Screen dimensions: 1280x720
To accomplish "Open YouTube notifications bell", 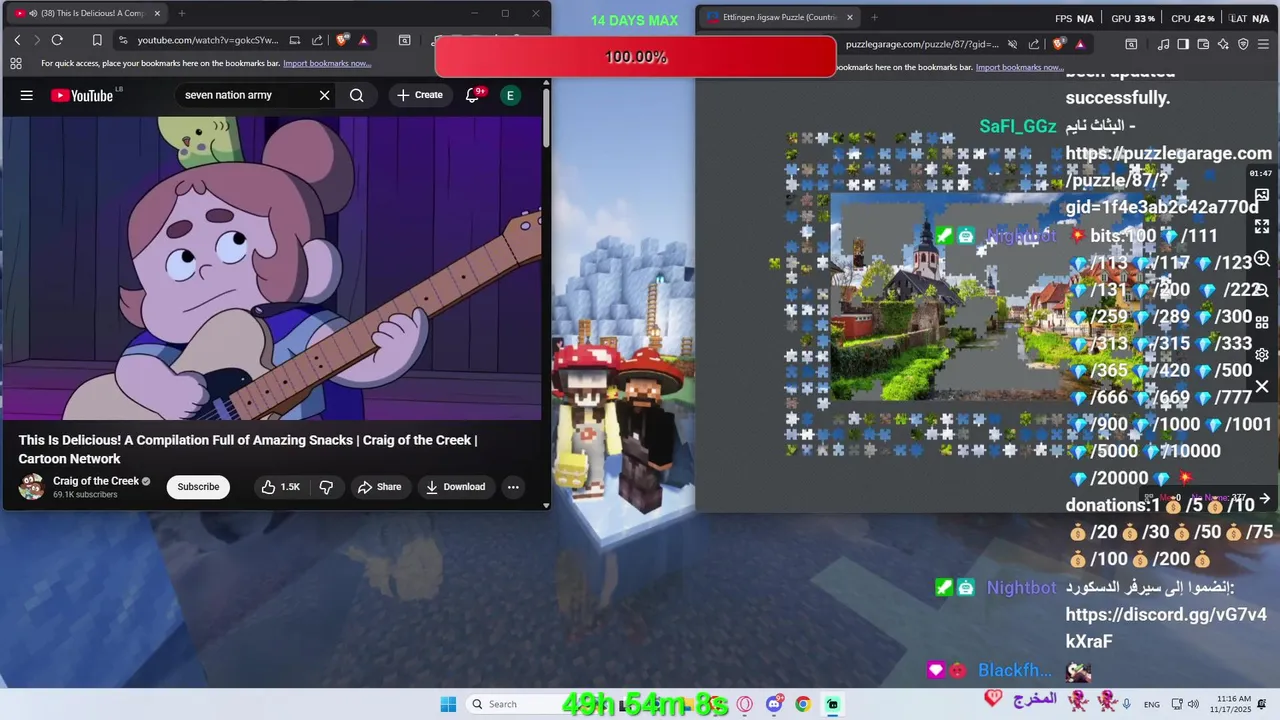I will click(x=474, y=95).
